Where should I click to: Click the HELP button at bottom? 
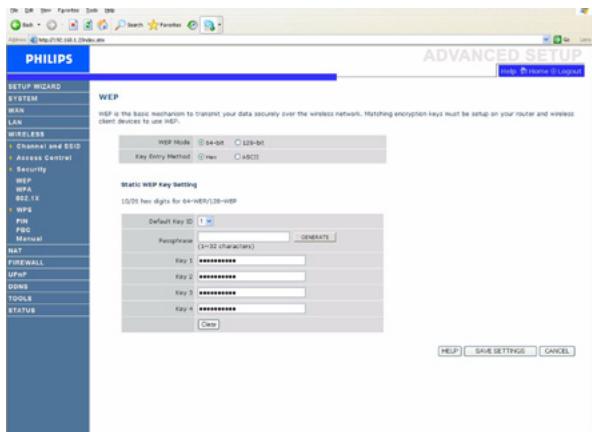(450, 351)
